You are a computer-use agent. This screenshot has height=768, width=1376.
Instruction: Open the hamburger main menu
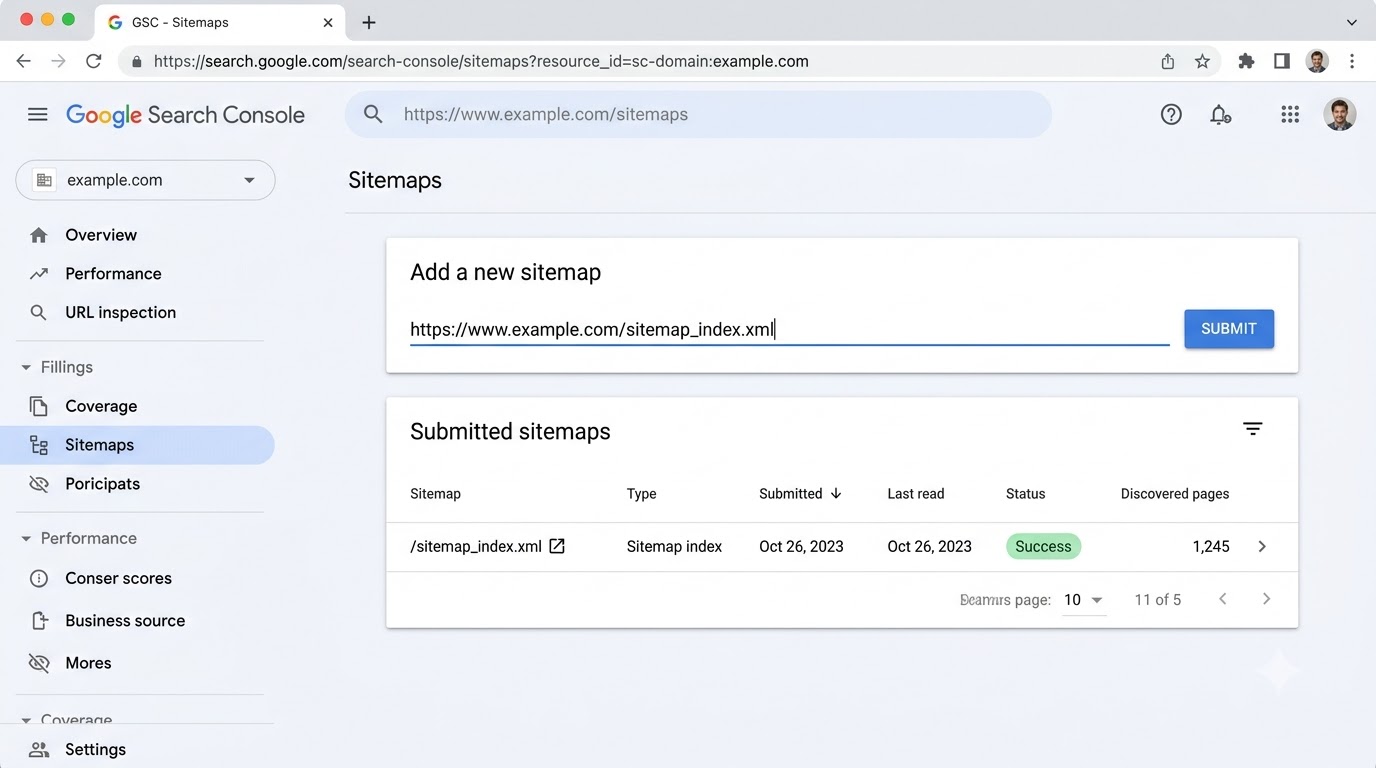[38, 115]
